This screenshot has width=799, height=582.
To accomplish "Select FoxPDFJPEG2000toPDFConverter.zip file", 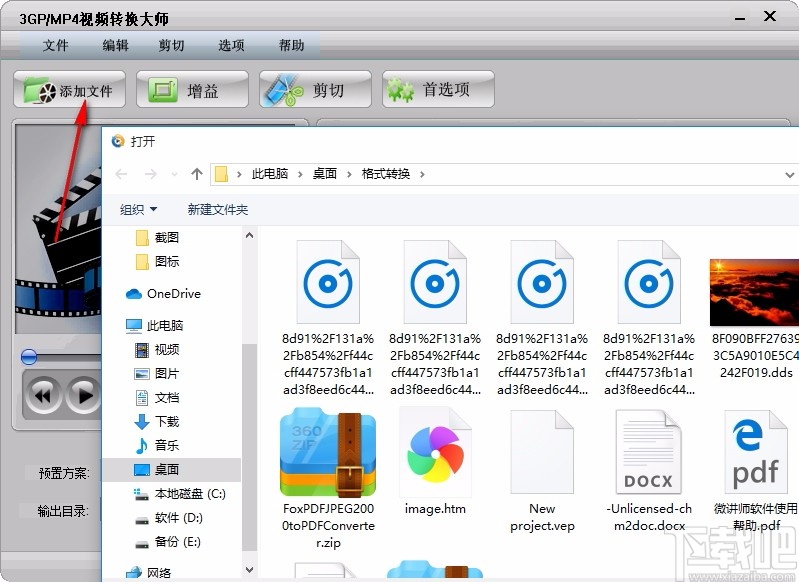I will click(328, 478).
